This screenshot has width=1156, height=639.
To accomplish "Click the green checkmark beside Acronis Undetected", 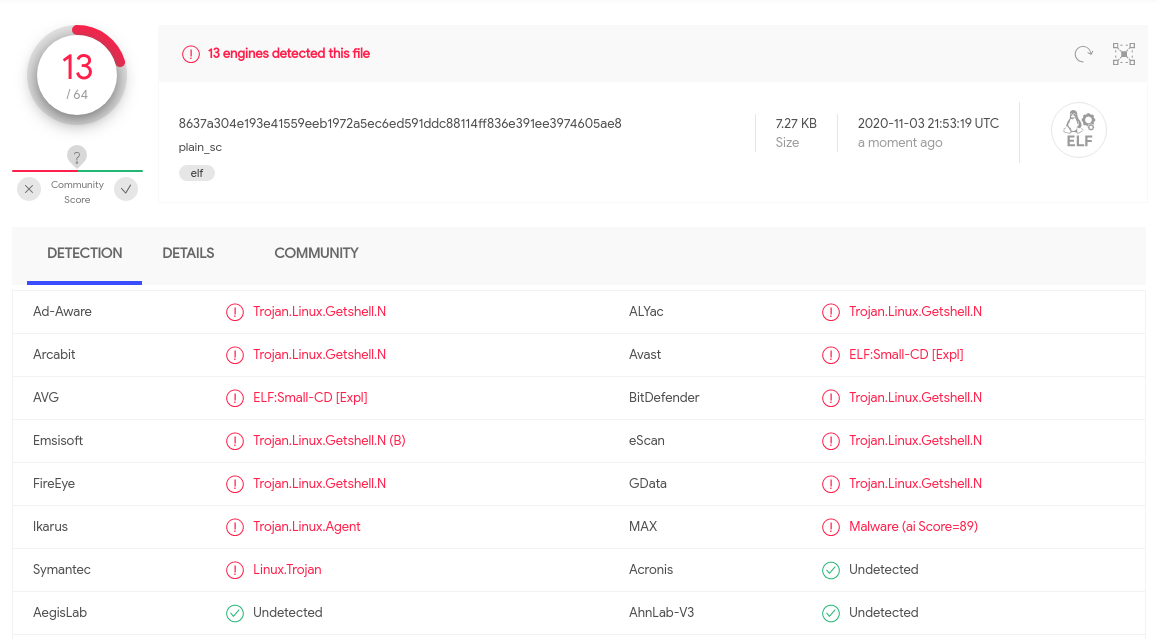I will click(831, 569).
